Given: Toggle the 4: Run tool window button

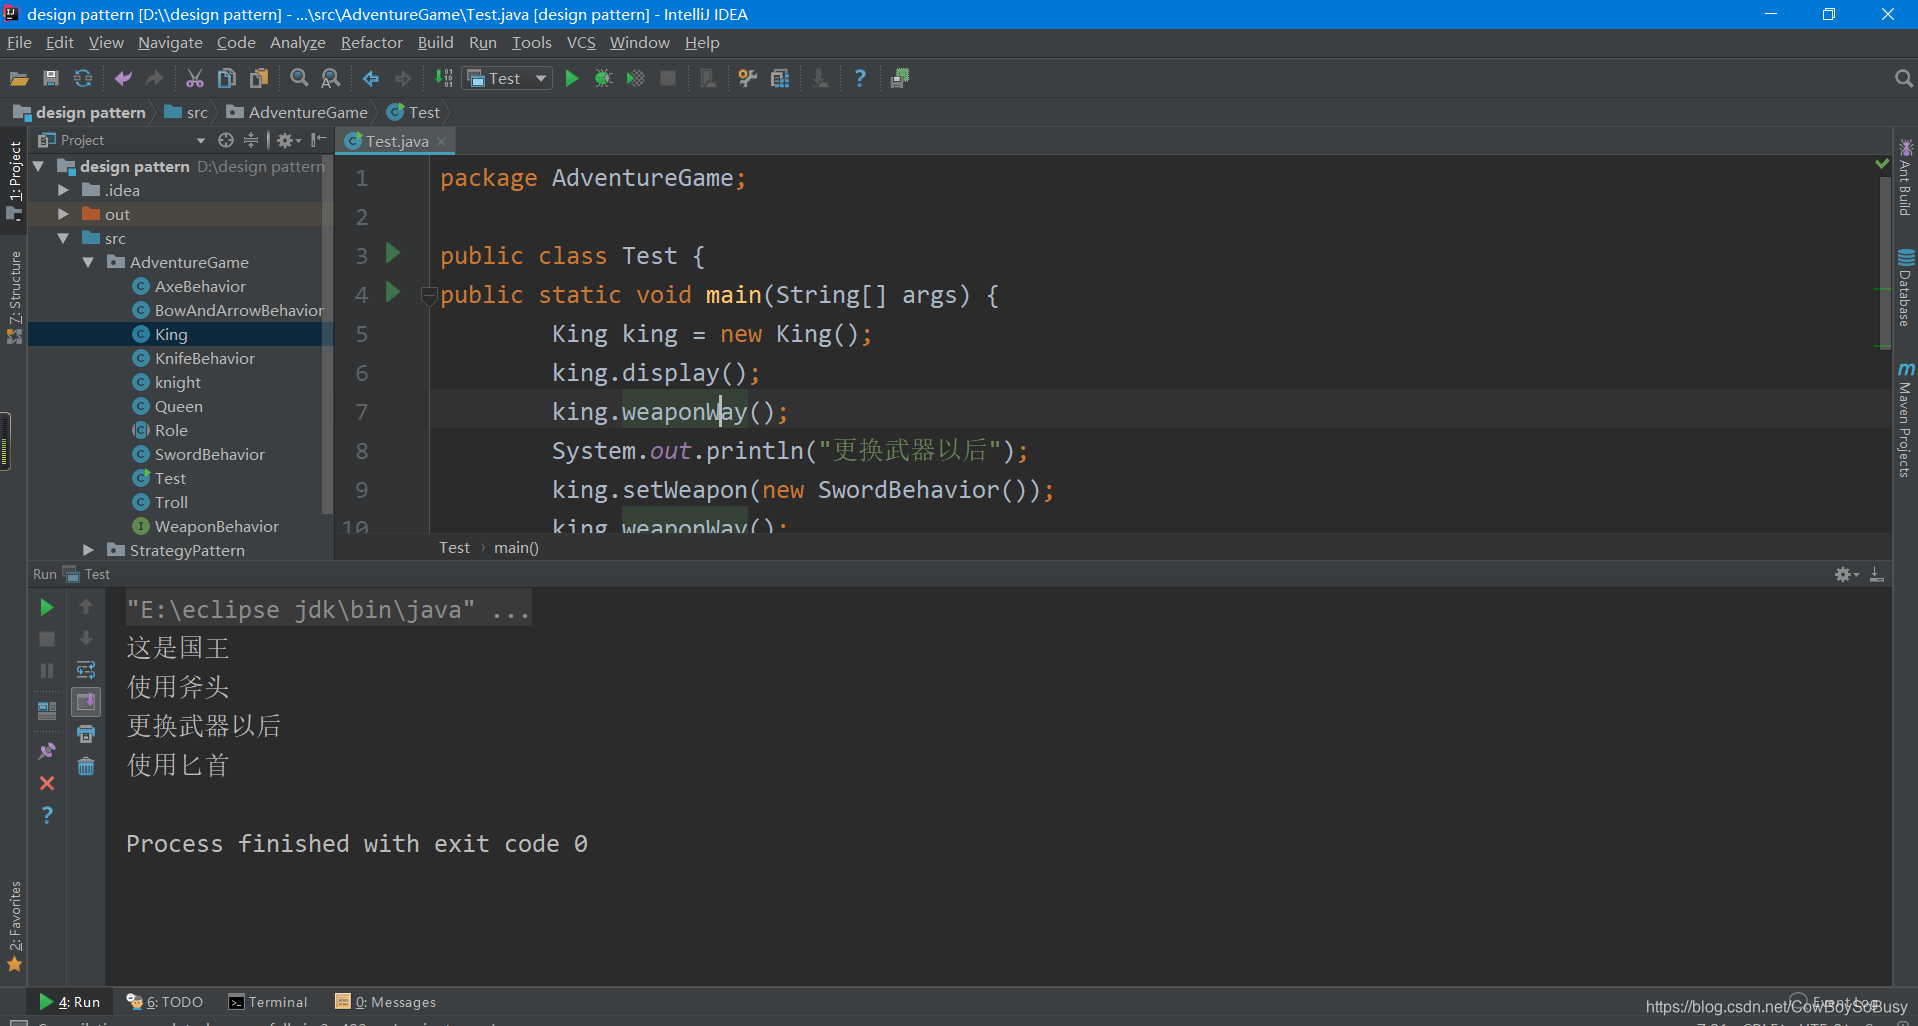Looking at the screenshot, I should point(70,1002).
